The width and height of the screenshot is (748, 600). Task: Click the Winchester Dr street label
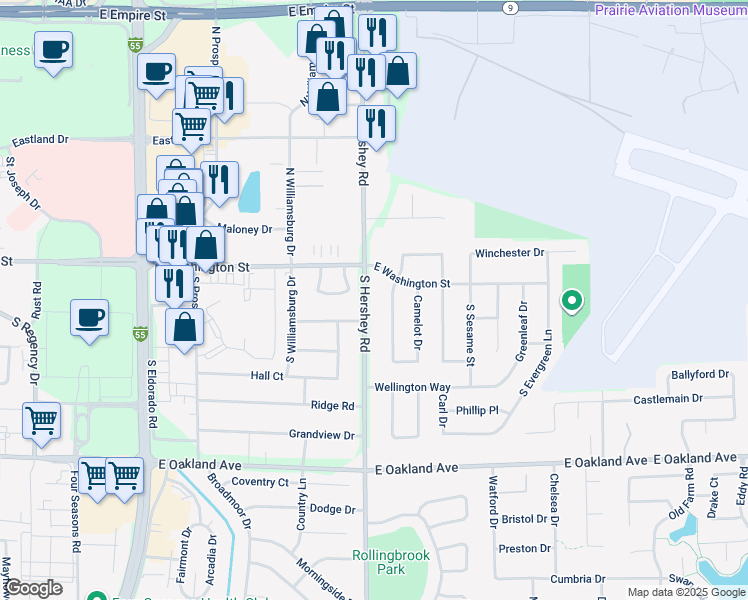pos(509,253)
